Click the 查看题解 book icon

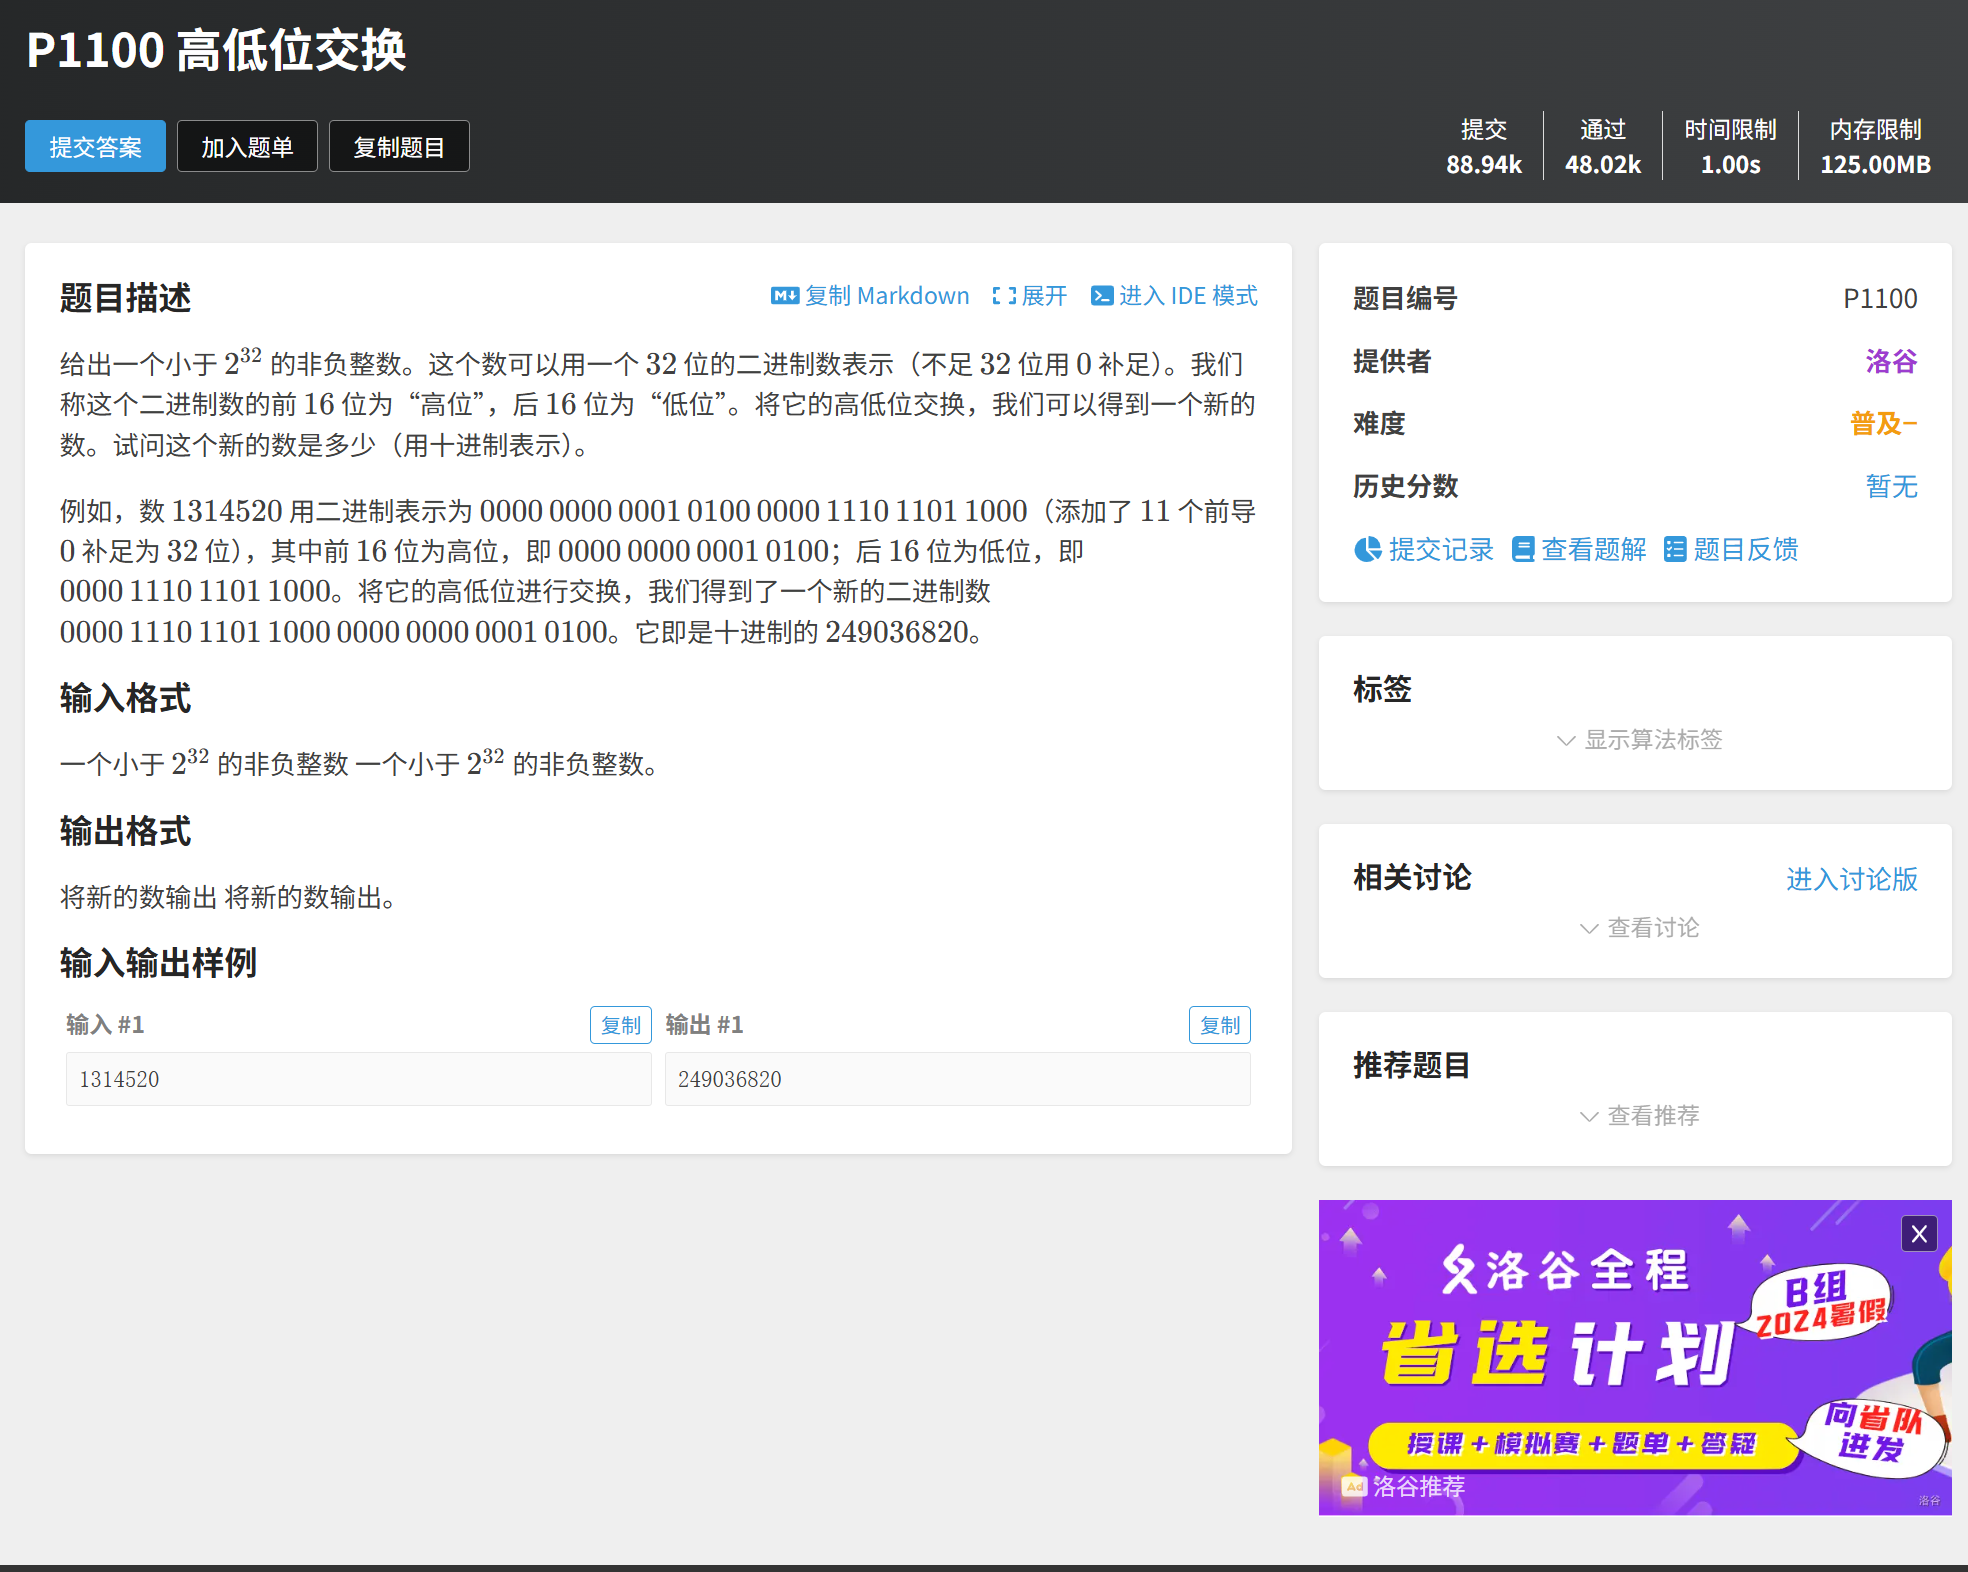1522,549
